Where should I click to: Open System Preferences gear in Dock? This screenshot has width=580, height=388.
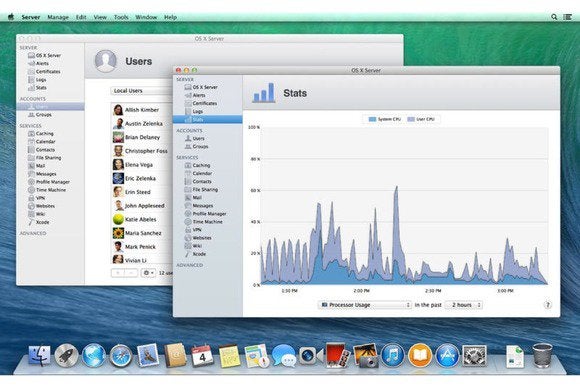(x=475, y=355)
